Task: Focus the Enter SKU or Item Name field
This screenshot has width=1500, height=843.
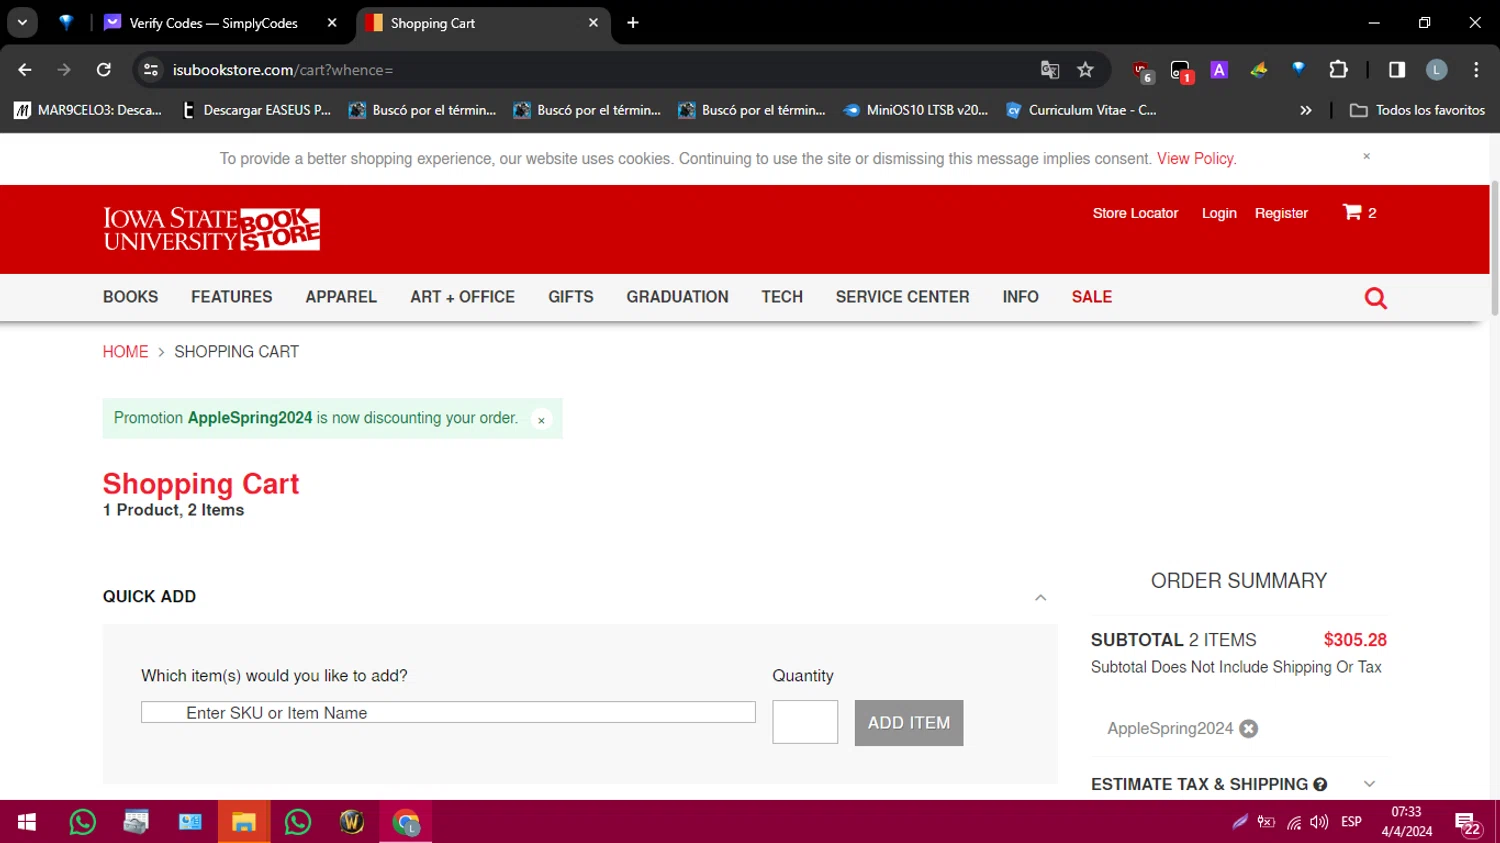Action: pyautogui.click(x=448, y=712)
